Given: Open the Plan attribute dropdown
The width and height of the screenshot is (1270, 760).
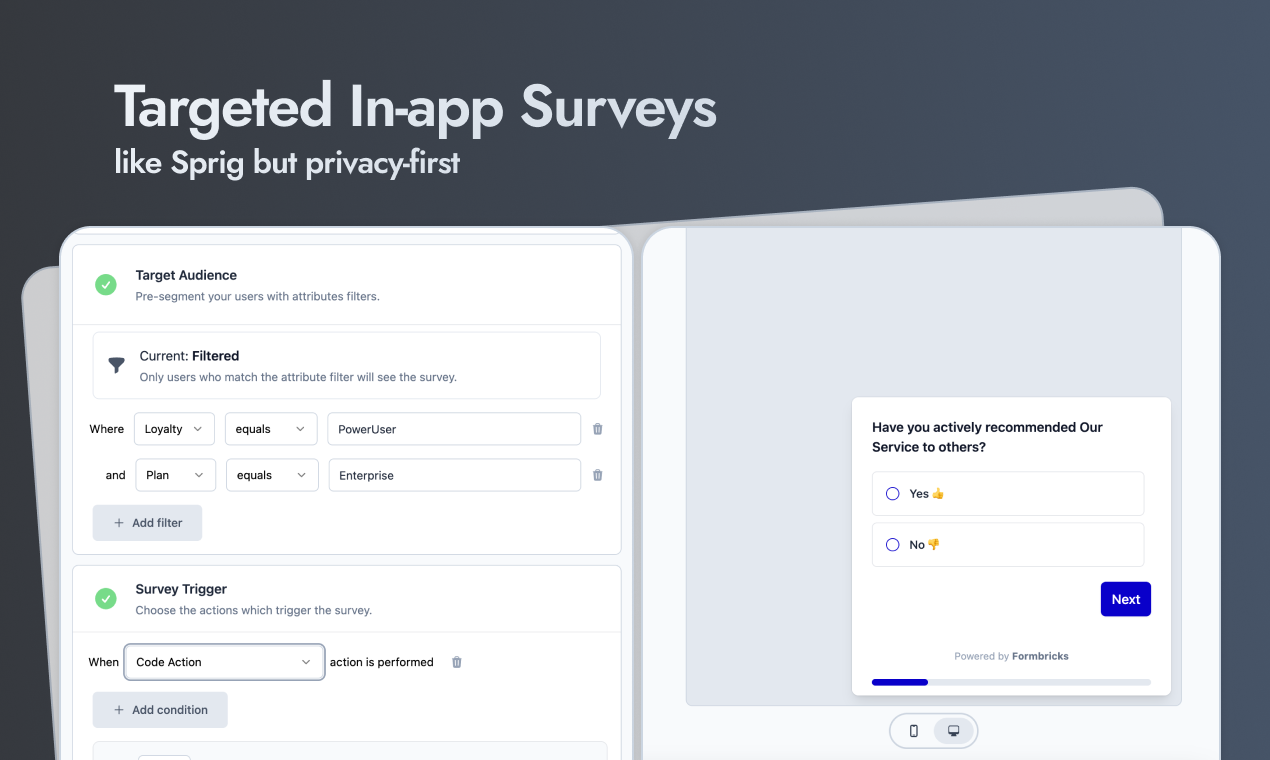Looking at the screenshot, I should [x=174, y=475].
